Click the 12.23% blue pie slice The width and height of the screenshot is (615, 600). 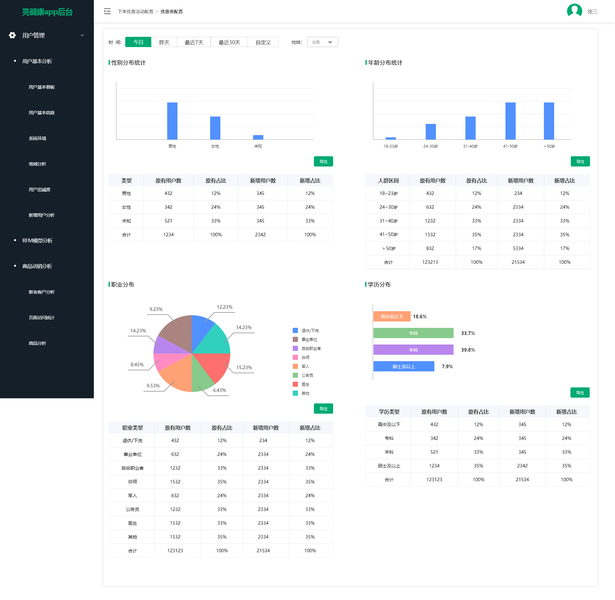(x=201, y=329)
